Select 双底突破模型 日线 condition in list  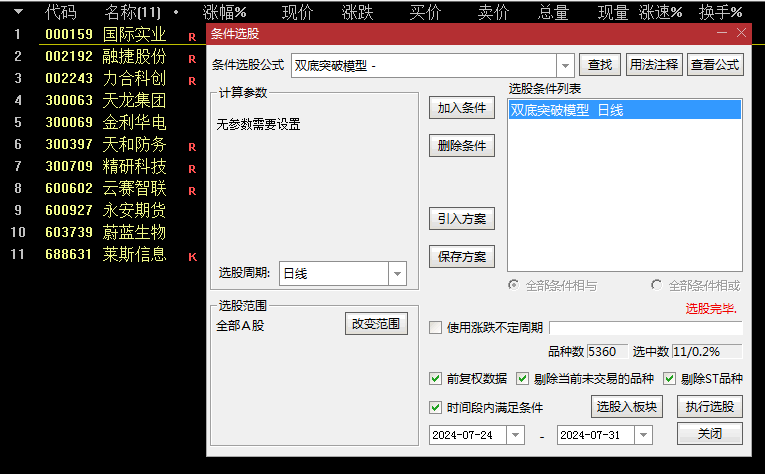pyautogui.click(x=624, y=110)
